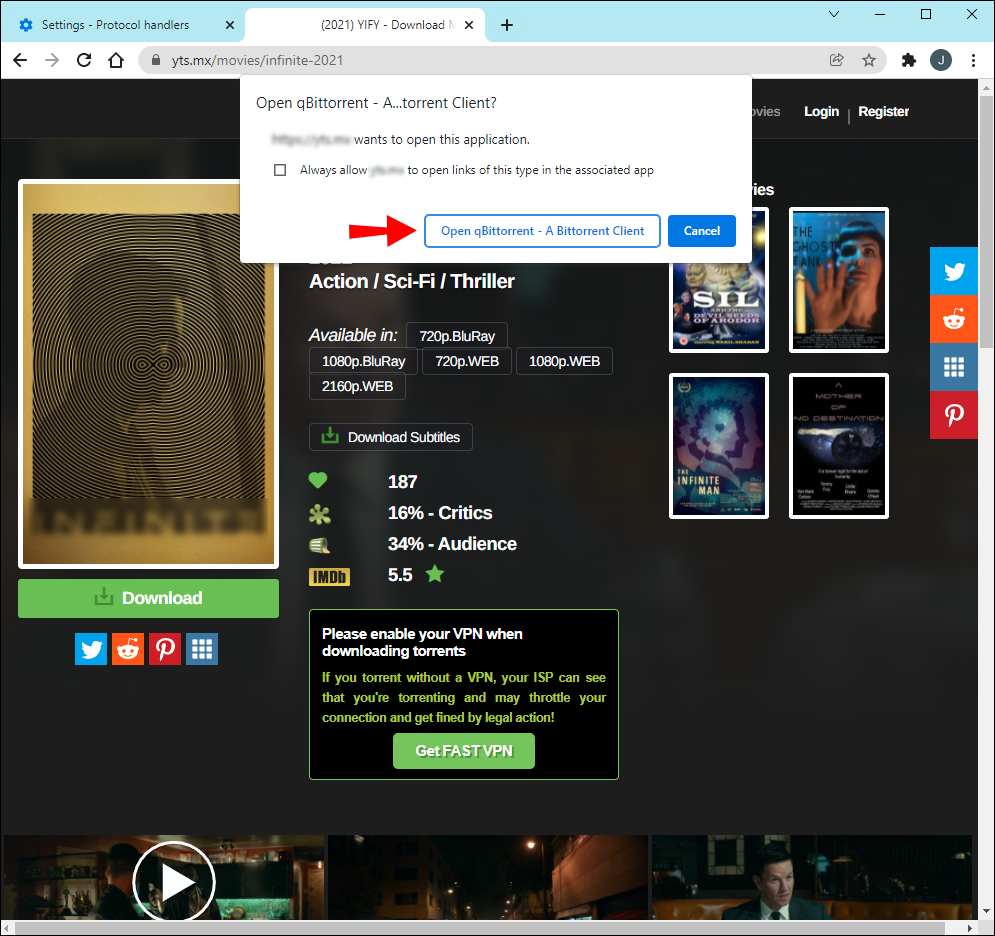Click the browser forward arrow

pyautogui.click(x=52, y=60)
